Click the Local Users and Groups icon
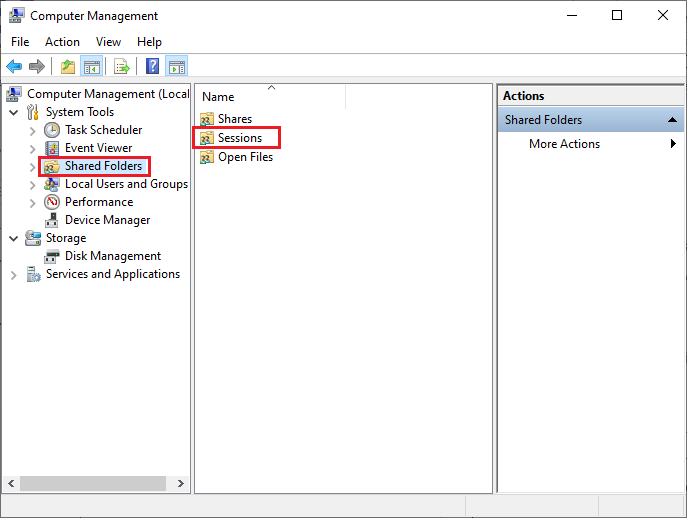This screenshot has height=518, width=687. click(52, 184)
